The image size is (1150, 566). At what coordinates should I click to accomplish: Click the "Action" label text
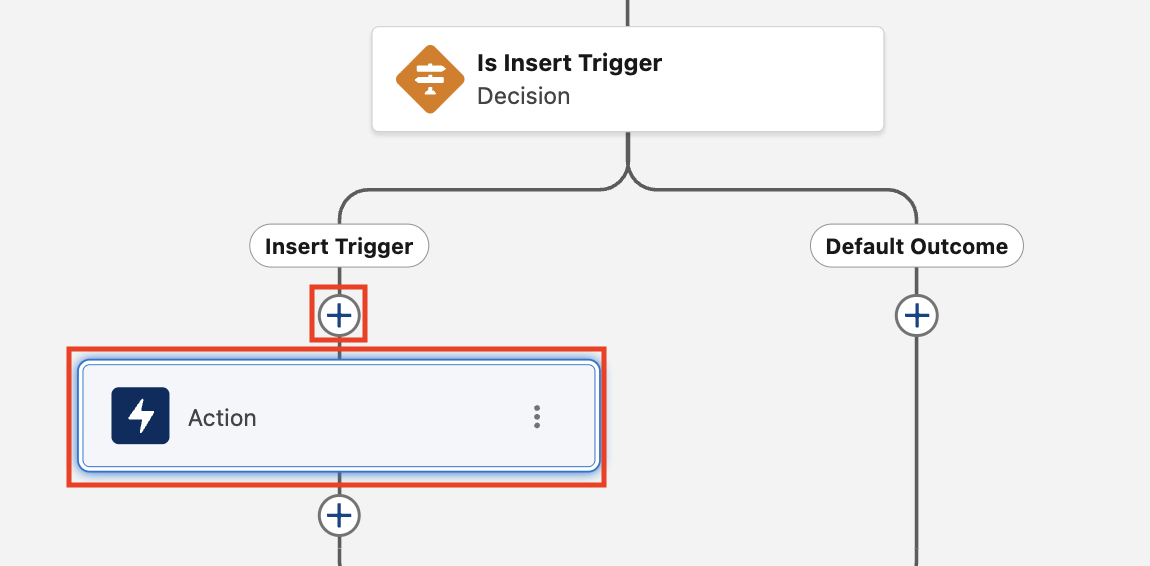[x=222, y=418]
